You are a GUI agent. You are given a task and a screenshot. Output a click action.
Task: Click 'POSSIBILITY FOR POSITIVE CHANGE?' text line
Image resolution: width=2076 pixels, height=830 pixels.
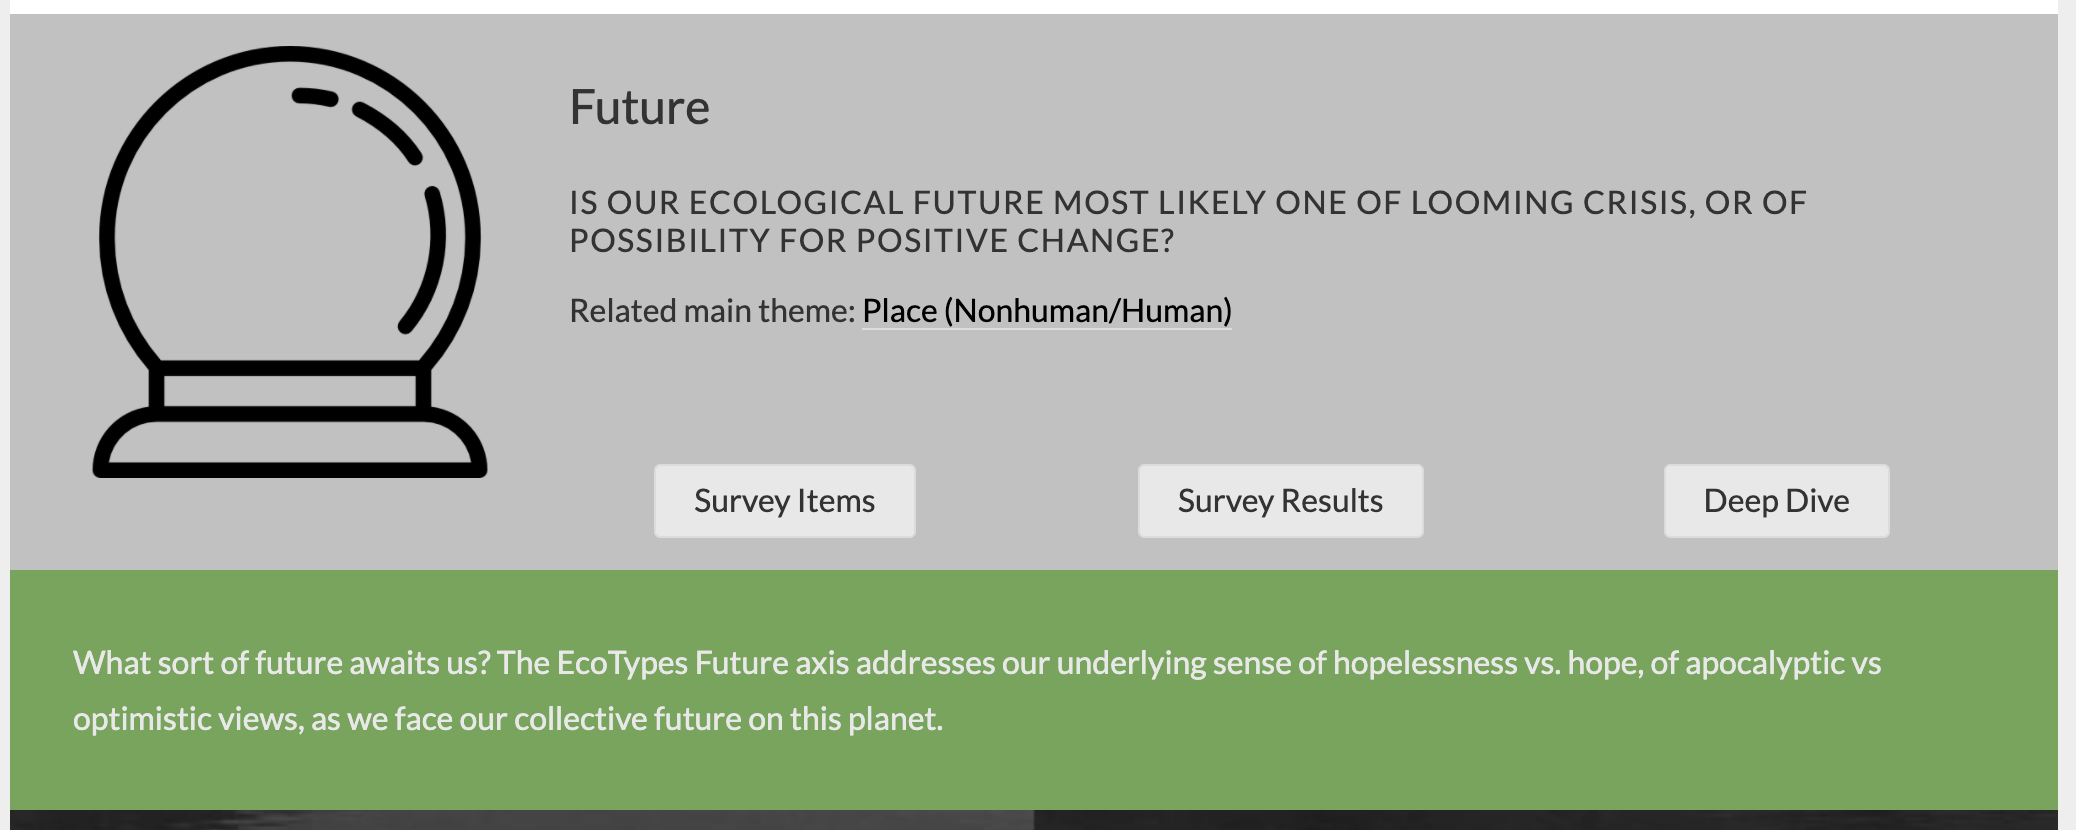872,241
